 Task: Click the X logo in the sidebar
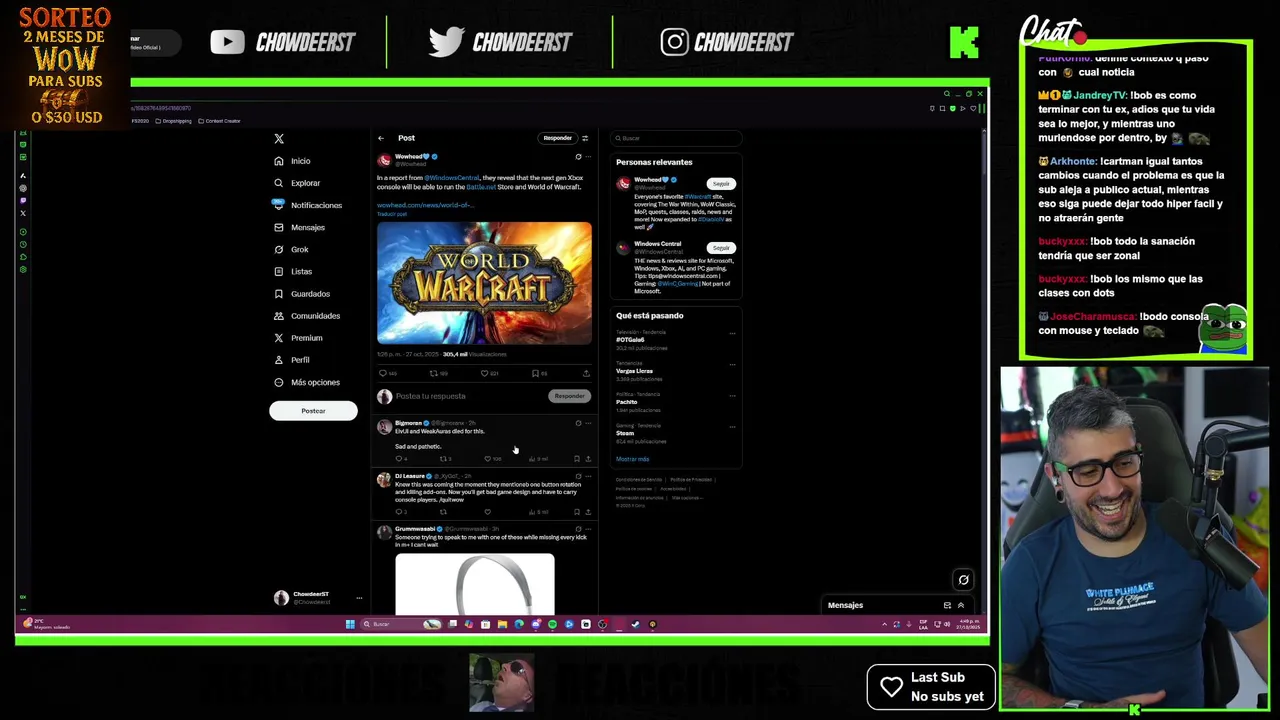tap(279, 138)
